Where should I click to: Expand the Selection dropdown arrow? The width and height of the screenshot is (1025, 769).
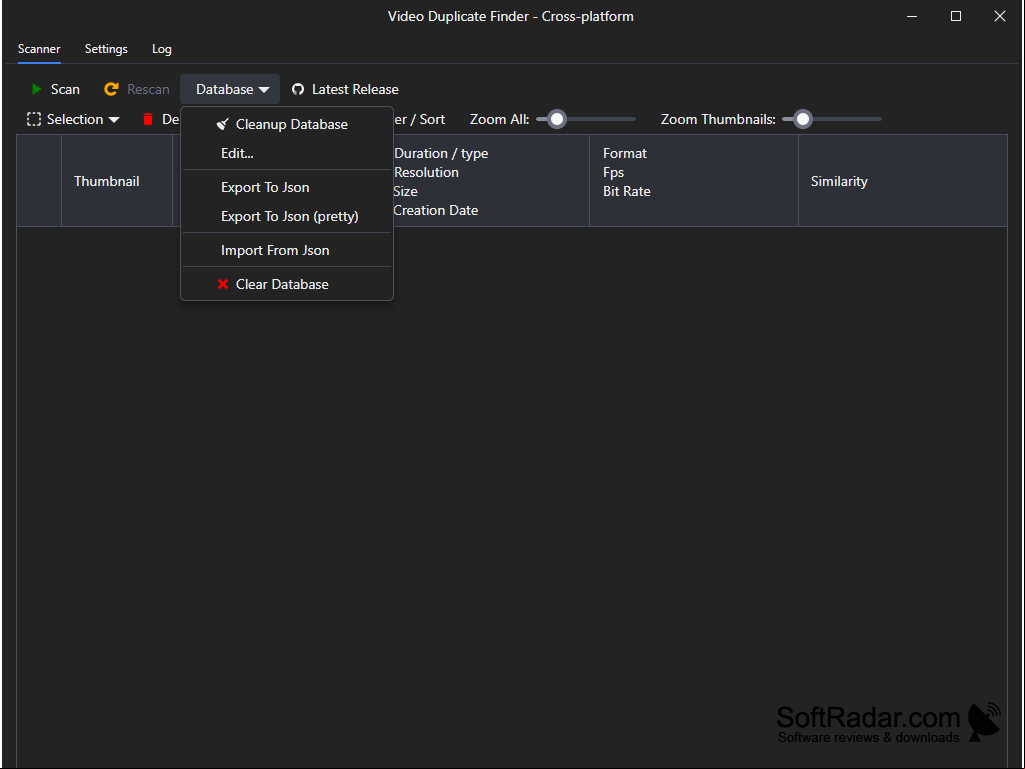[x=114, y=120]
